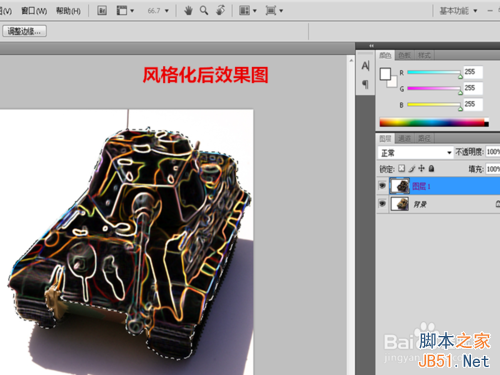This screenshot has width=500, height=375.
Task: Open the Paragraph panel icon
Action: (x=365, y=84)
